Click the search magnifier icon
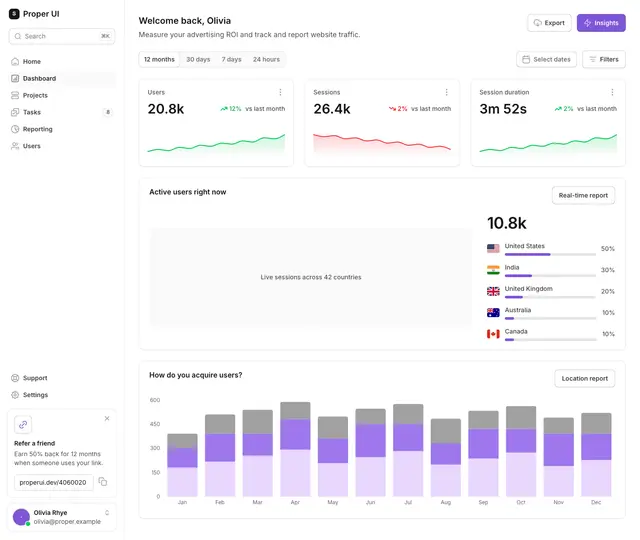640x540 pixels. pyautogui.click(x=18, y=36)
